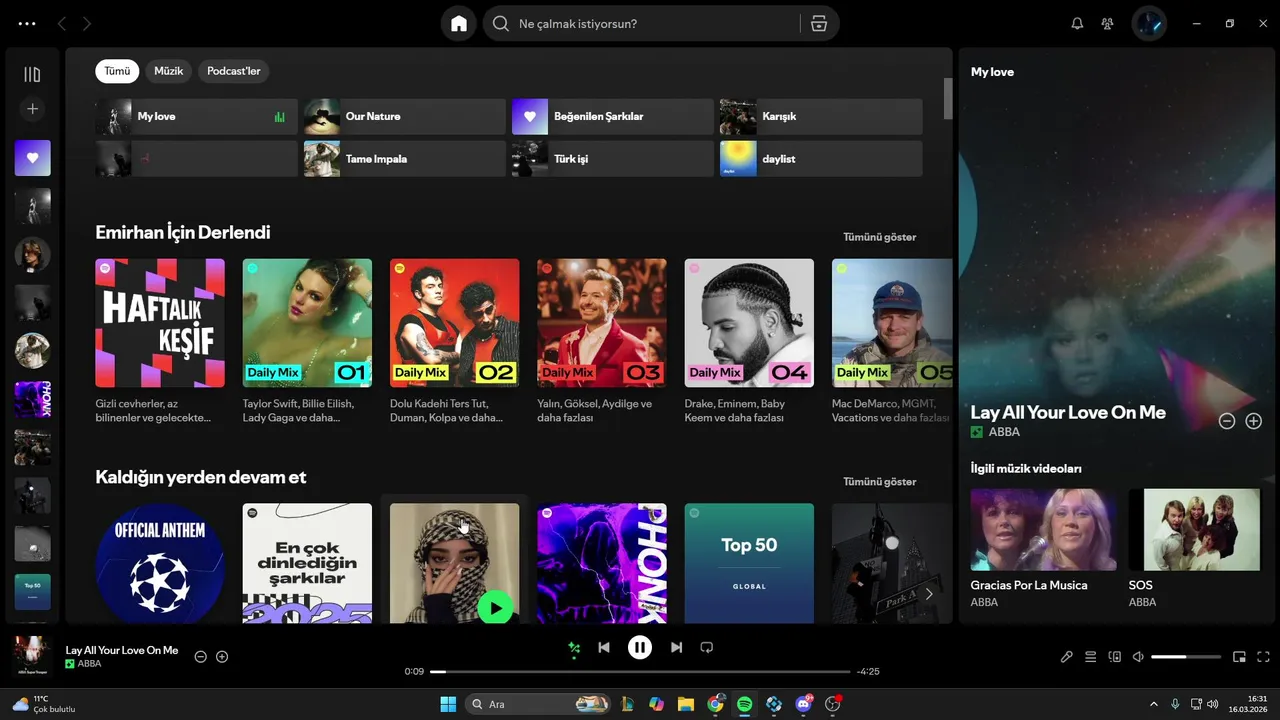Toggle the lyrics microphone icon

(x=1067, y=657)
